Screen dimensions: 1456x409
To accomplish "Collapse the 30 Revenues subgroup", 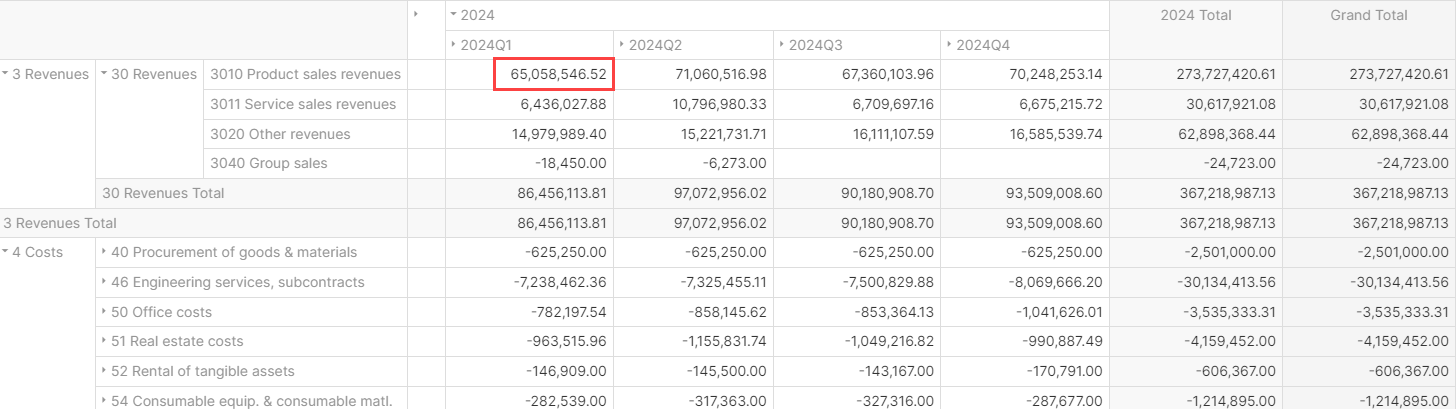I will click(x=104, y=74).
